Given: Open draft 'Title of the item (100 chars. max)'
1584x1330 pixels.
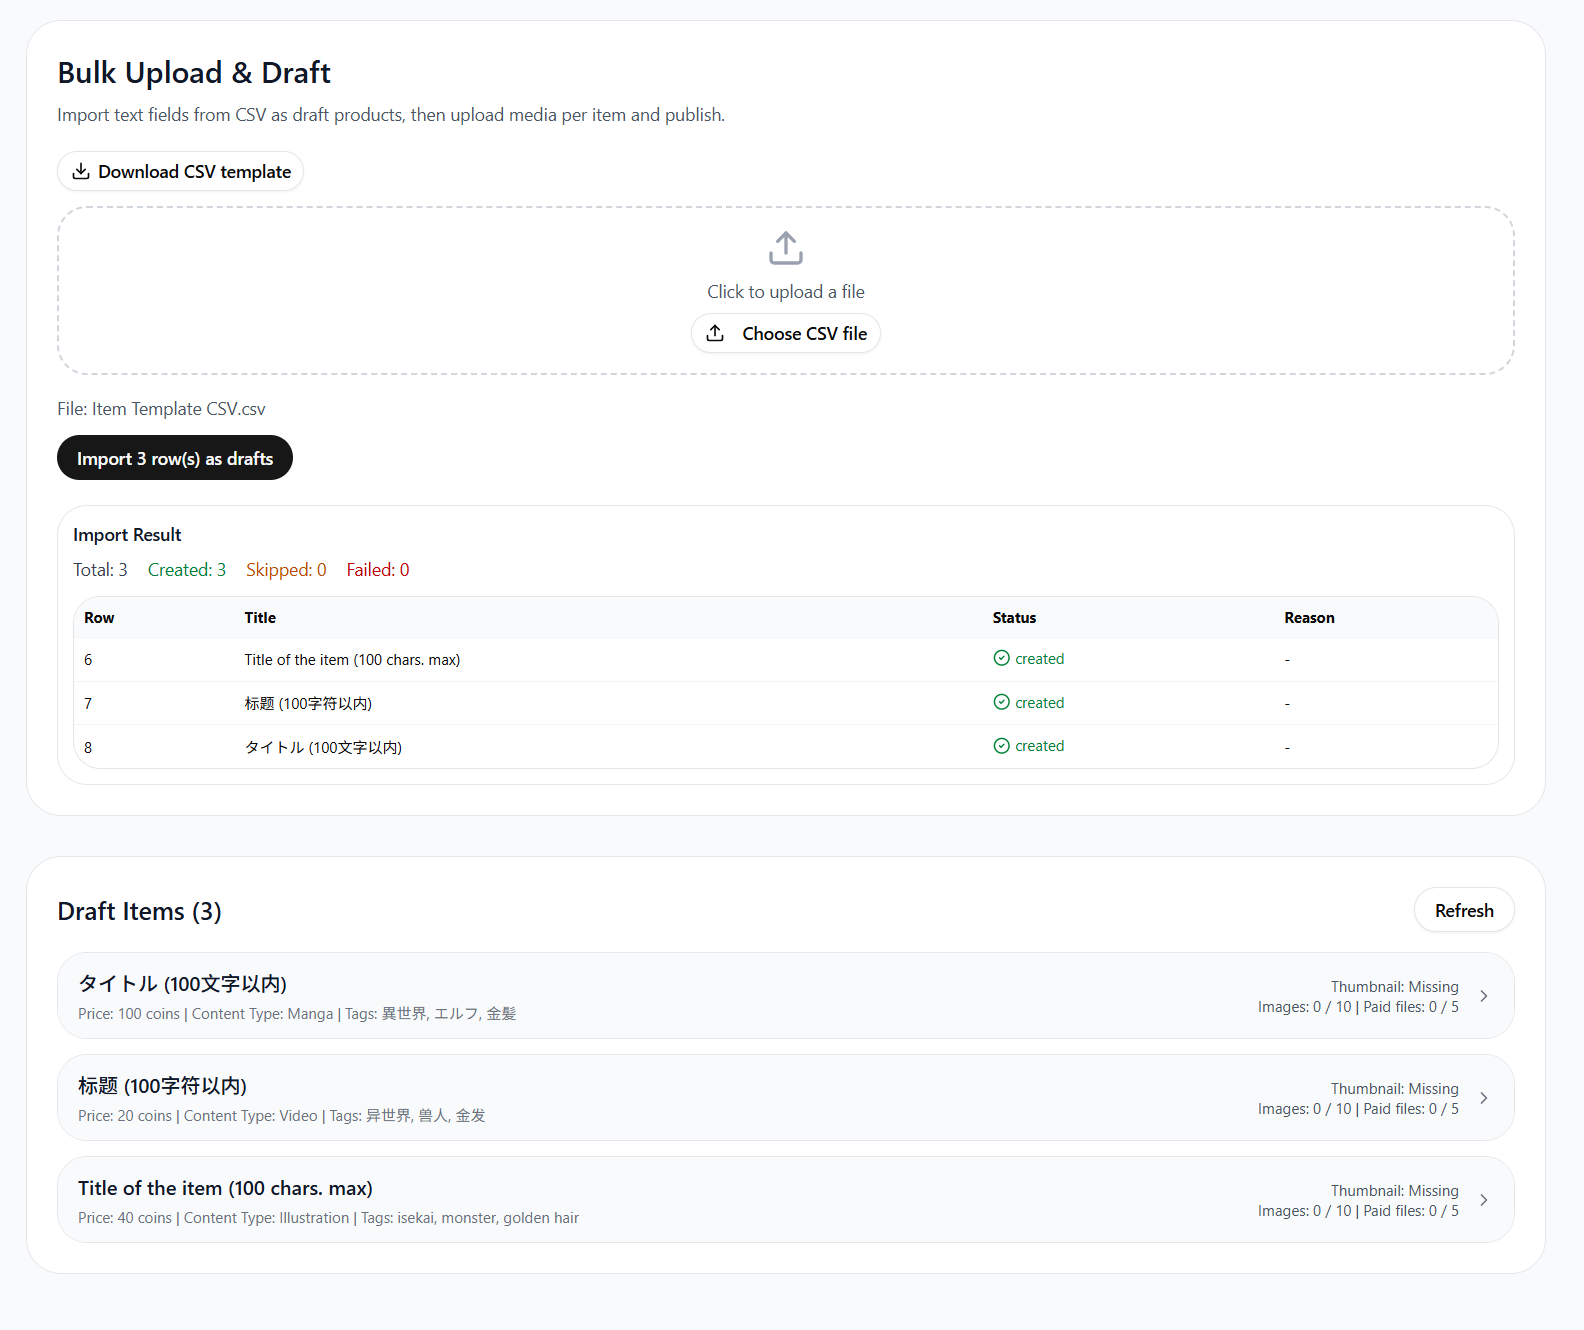Looking at the screenshot, I should pyautogui.click(x=786, y=1200).
